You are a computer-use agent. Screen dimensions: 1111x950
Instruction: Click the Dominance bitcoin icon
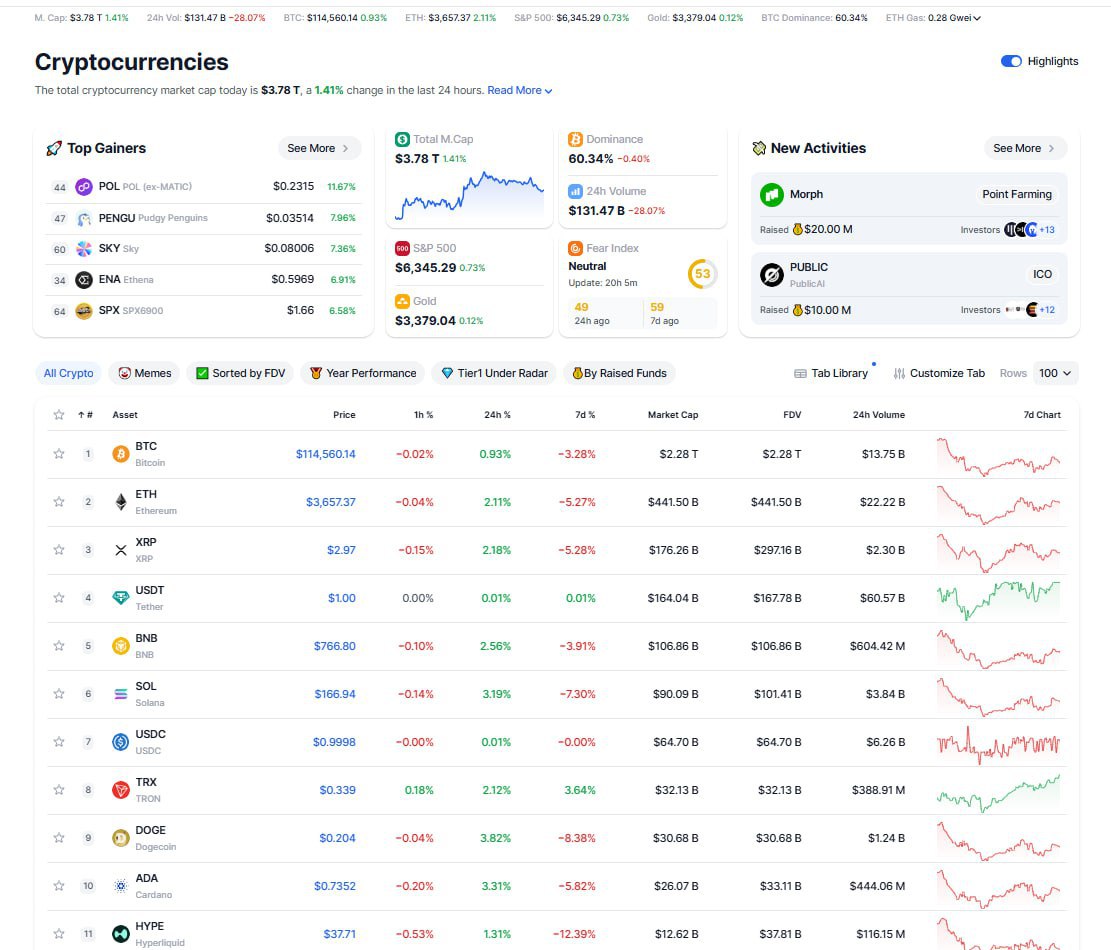click(575, 140)
